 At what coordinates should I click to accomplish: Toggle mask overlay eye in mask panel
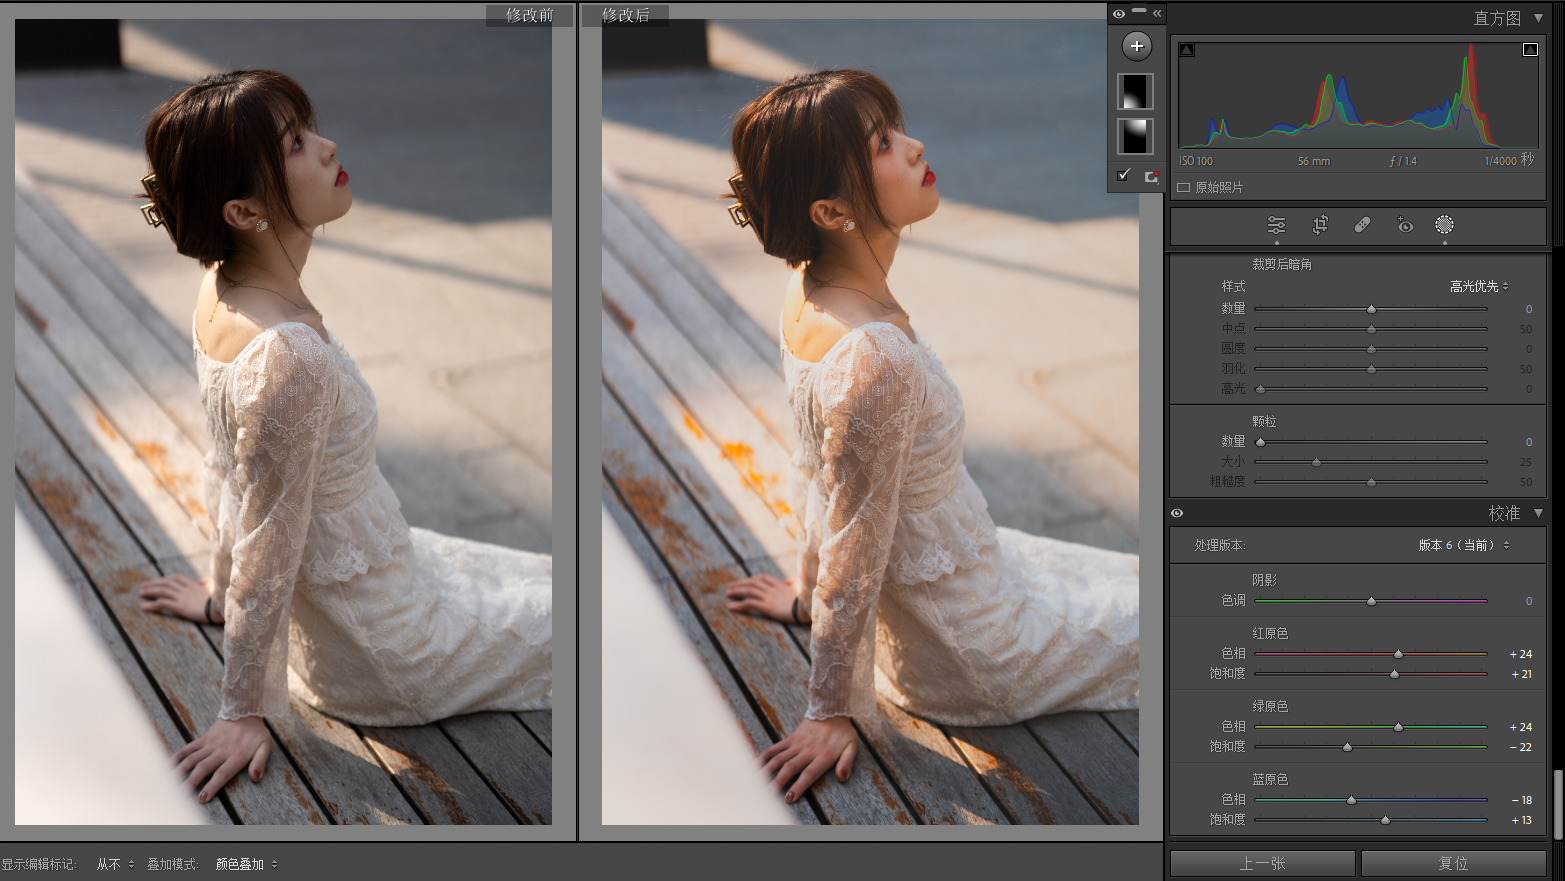click(1119, 14)
